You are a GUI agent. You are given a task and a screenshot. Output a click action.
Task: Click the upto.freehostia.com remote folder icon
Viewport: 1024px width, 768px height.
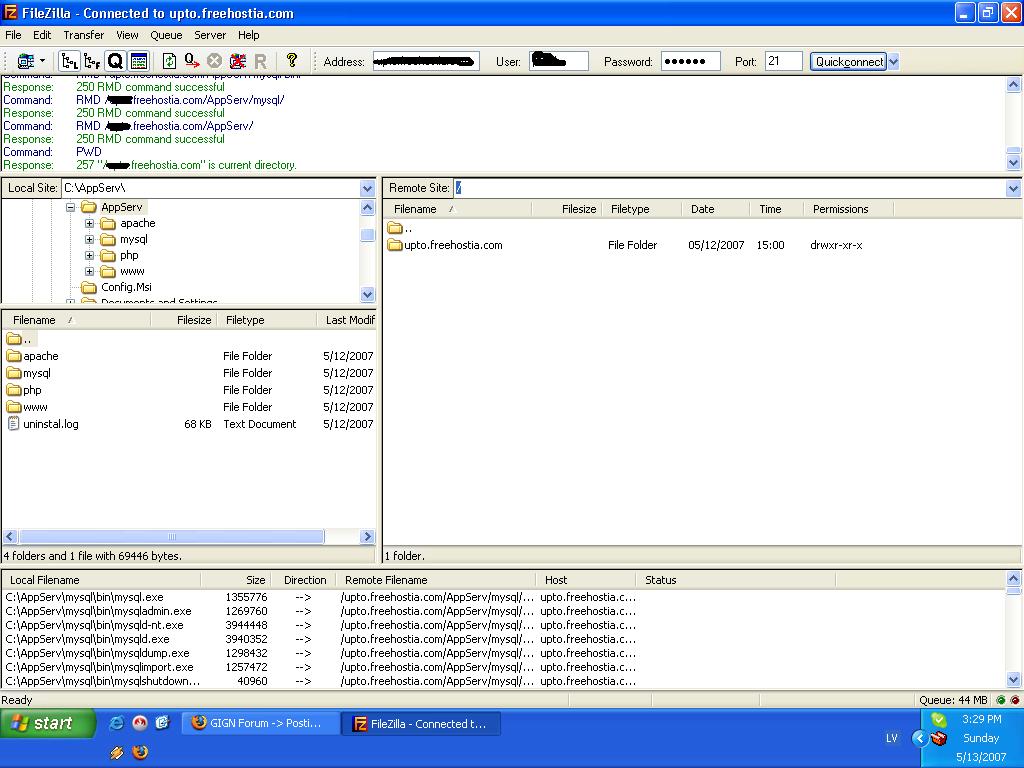[394, 245]
